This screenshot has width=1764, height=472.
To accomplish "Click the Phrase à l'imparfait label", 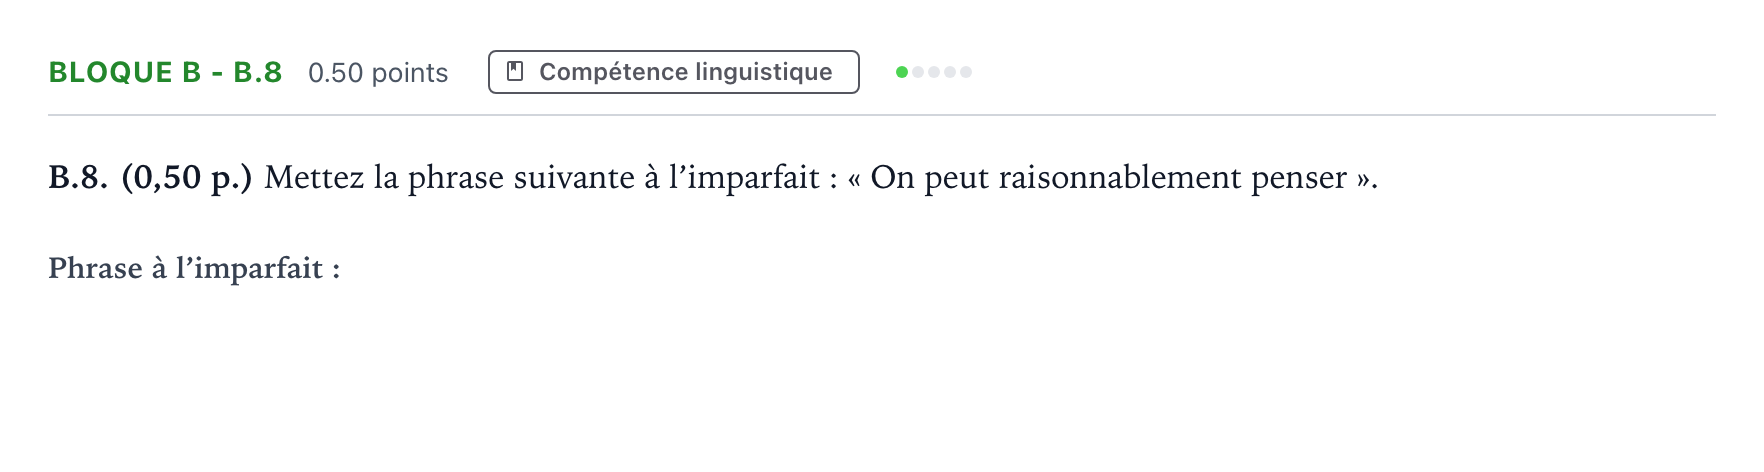I will point(194,268).
